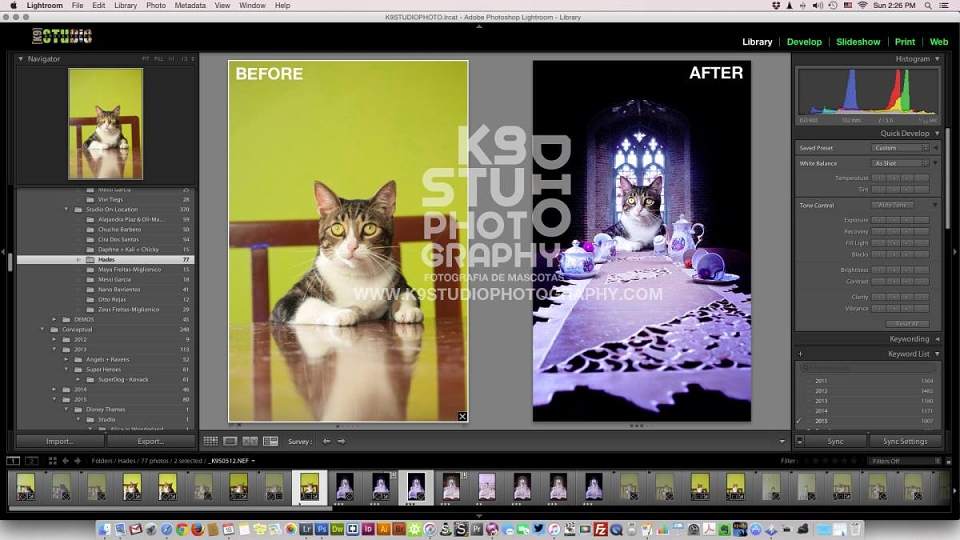Screen dimensions: 960x540
Task: Open Filters Off dropdown in filmstrip
Action: (x=904, y=461)
